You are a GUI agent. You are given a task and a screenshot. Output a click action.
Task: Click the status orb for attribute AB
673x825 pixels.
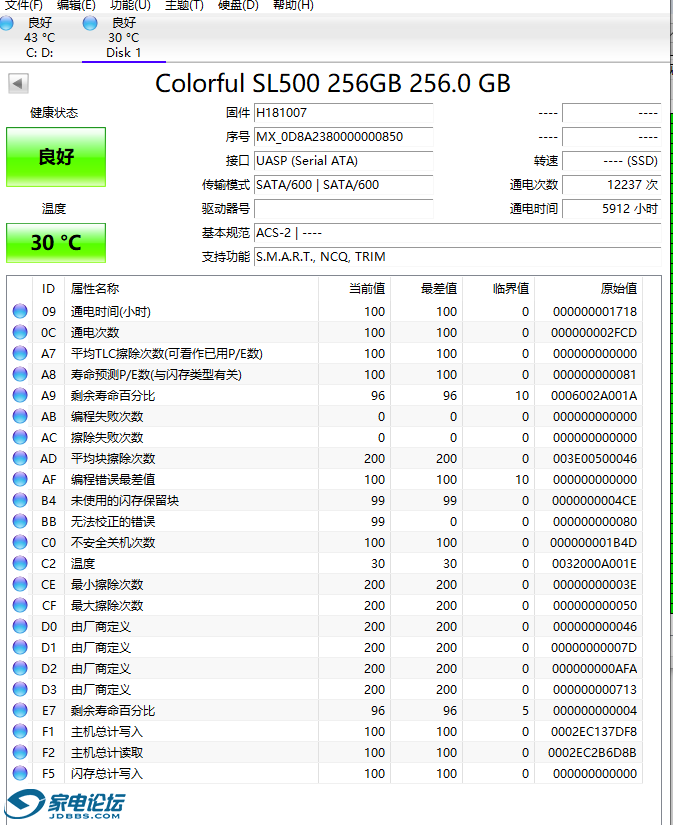[x=20, y=416]
